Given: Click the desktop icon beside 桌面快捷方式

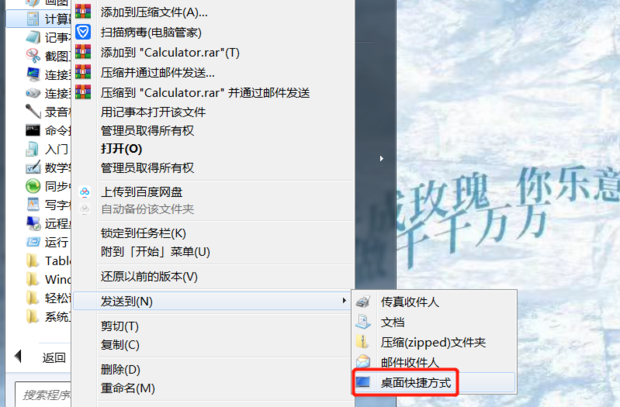Looking at the screenshot, I should click(x=363, y=382).
